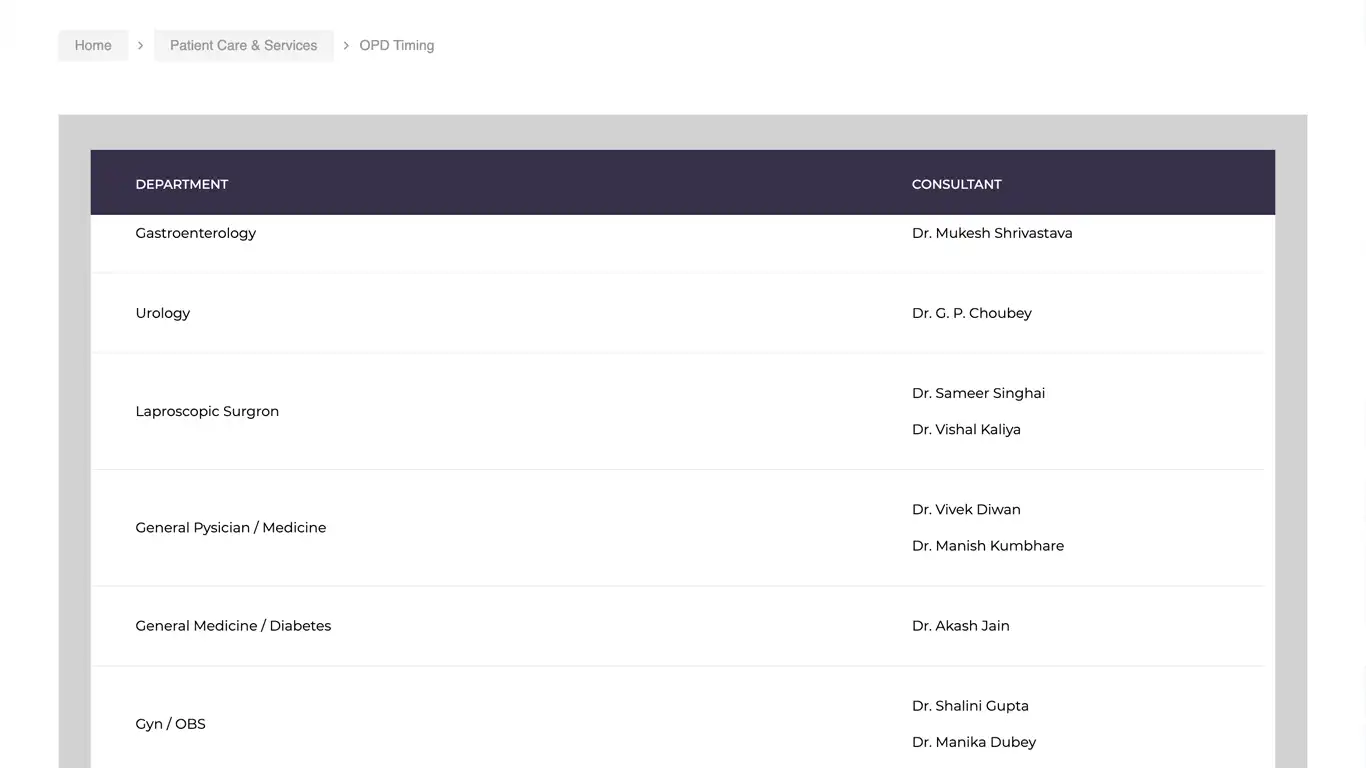Click on Dr. Manish Kumbhare
This screenshot has height=768, width=1366.
point(988,545)
